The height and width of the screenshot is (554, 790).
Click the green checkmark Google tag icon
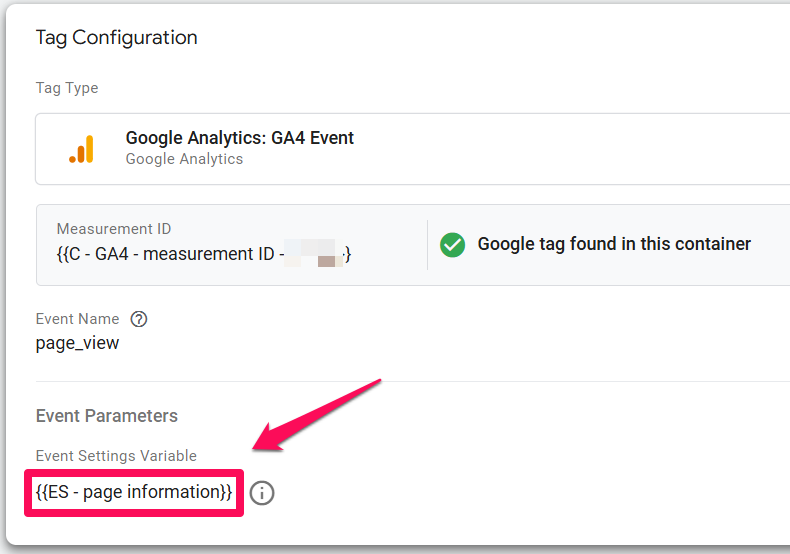tap(452, 245)
